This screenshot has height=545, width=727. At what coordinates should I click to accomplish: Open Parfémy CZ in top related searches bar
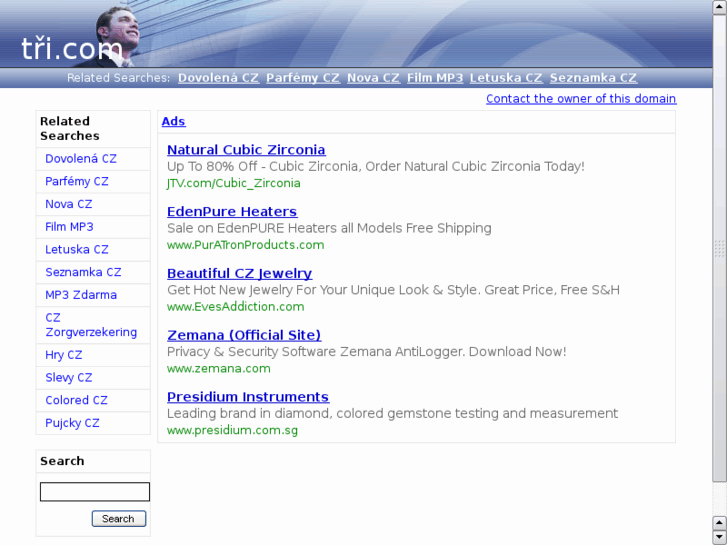pos(303,78)
